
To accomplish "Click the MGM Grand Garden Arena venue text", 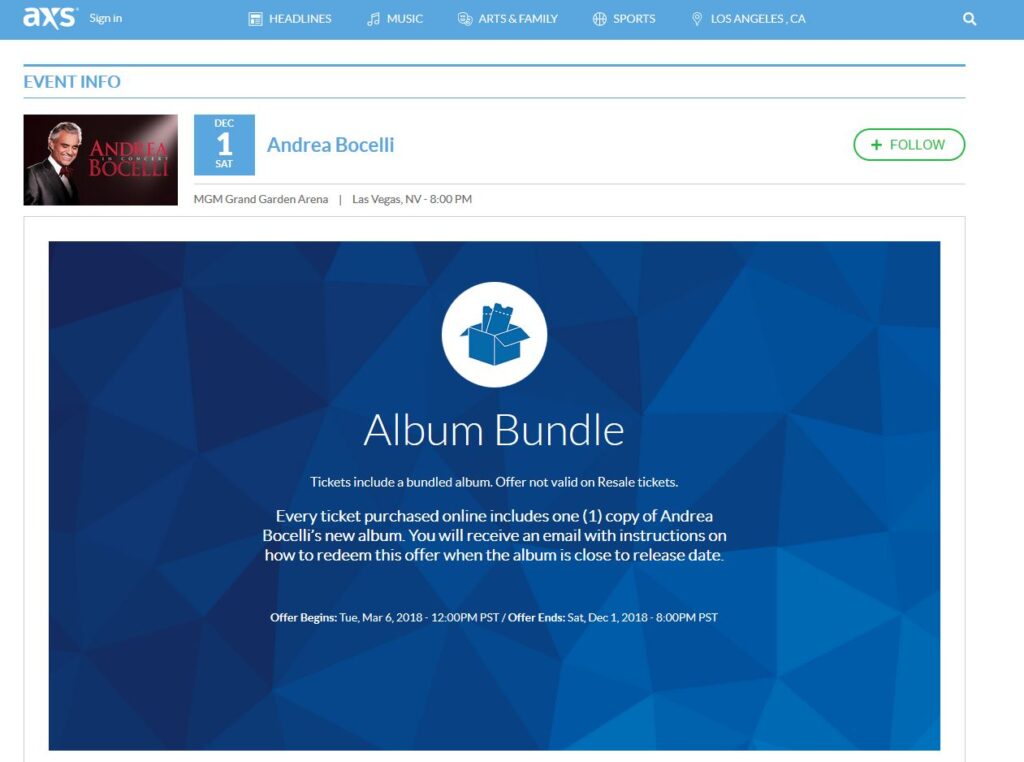I will pos(261,199).
